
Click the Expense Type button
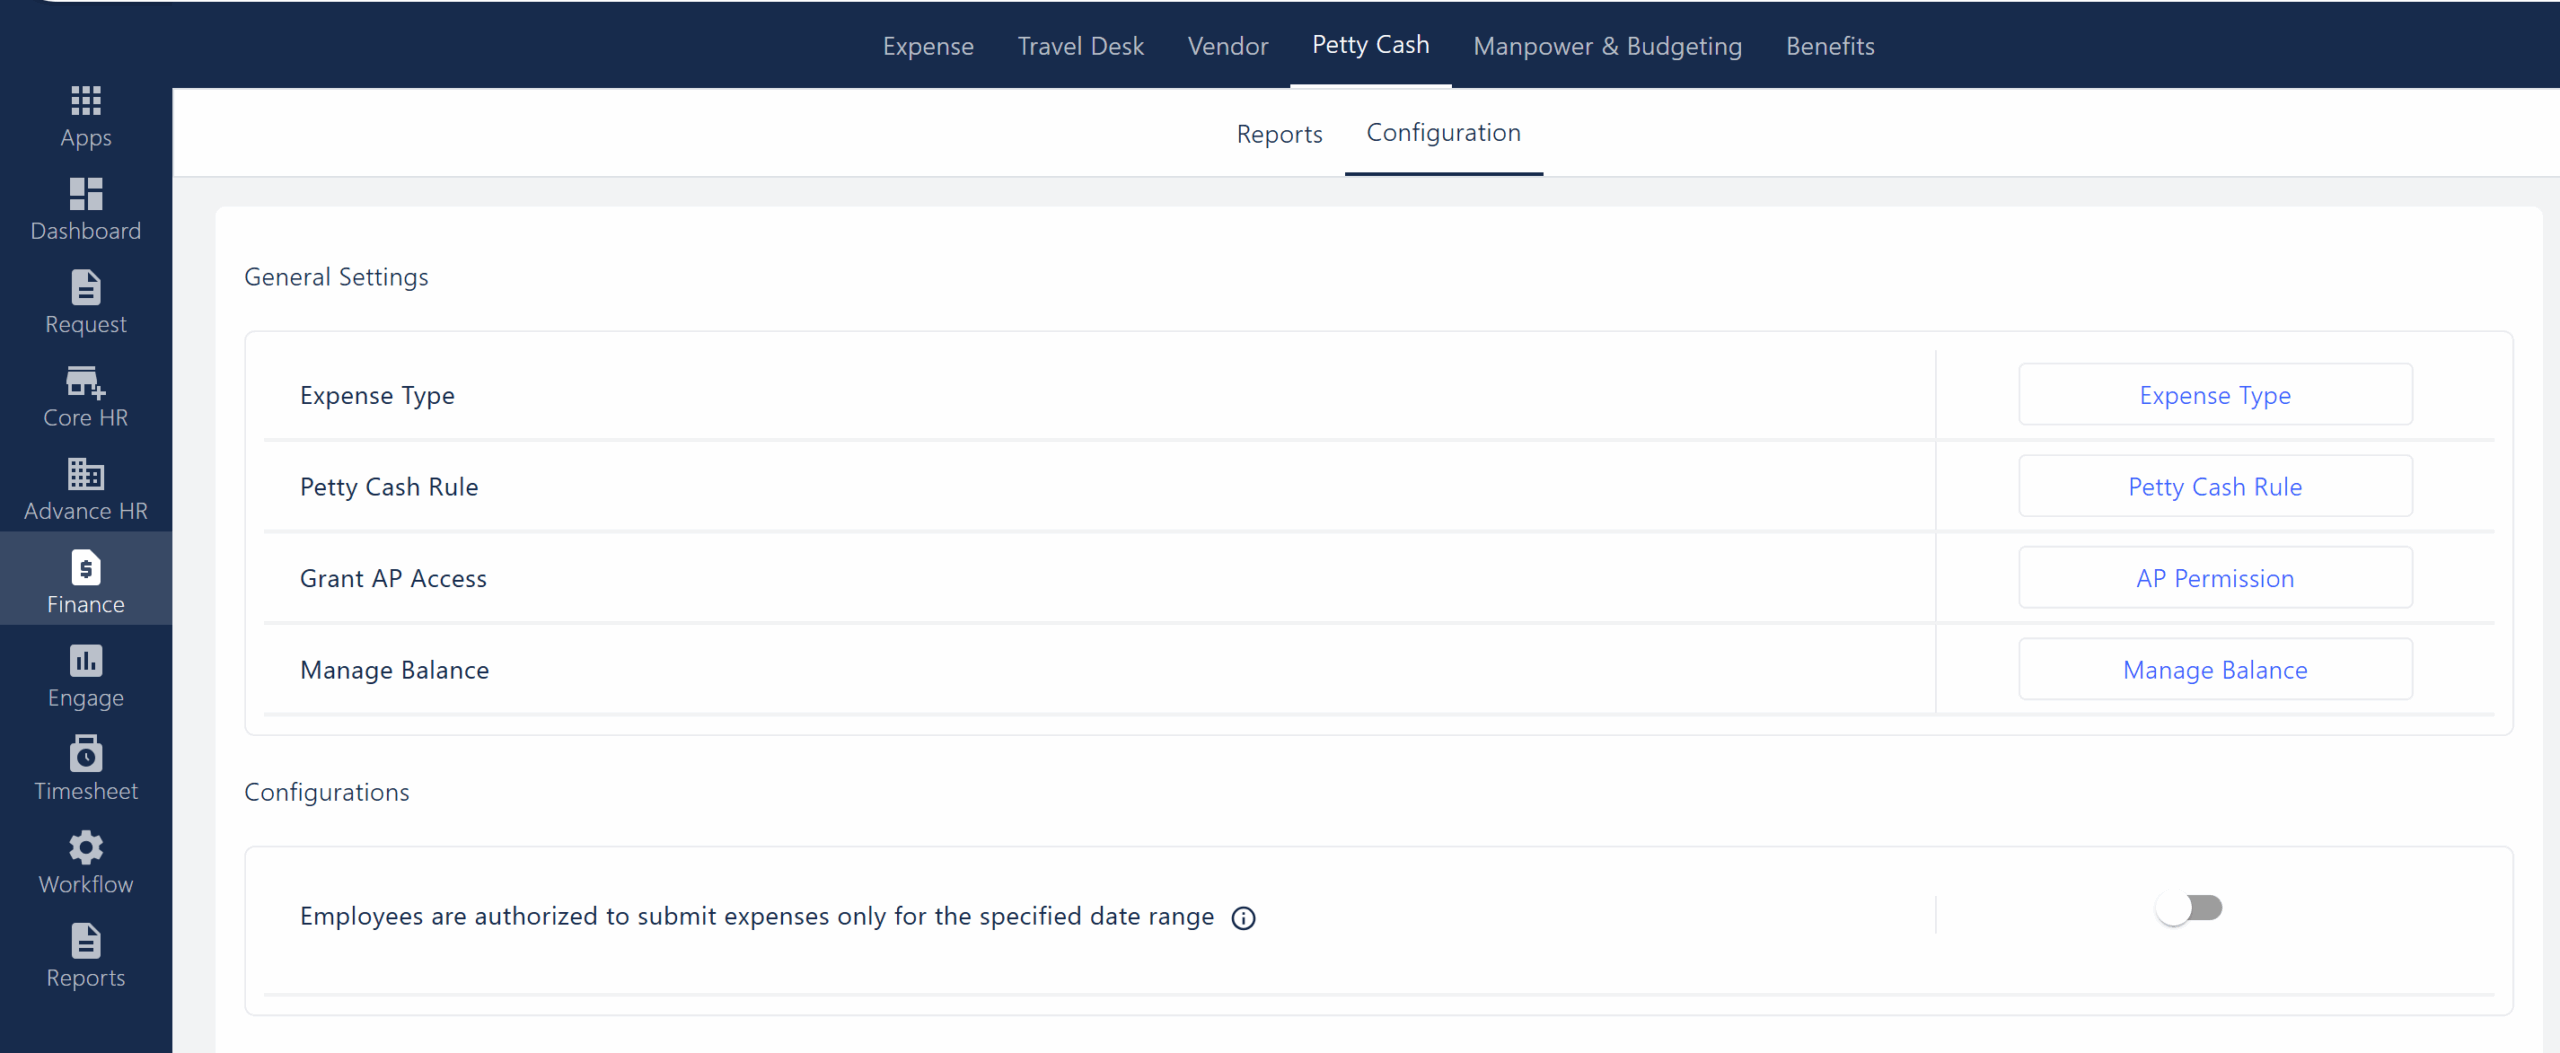[2215, 395]
